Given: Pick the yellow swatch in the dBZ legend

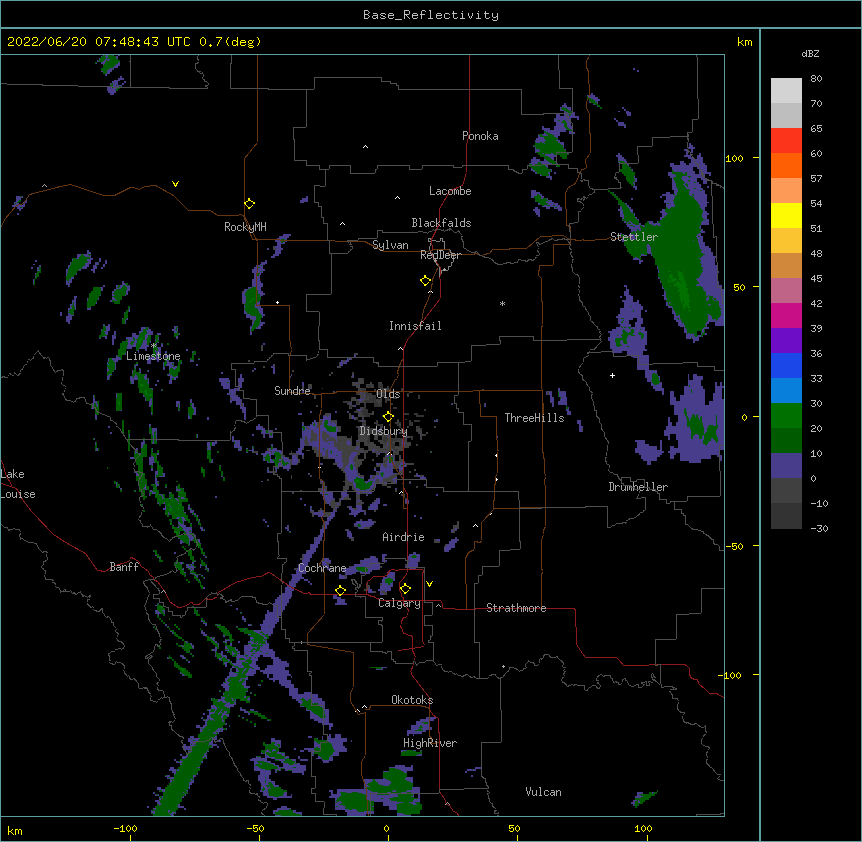Looking at the screenshot, I should click(x=786, y=215).
